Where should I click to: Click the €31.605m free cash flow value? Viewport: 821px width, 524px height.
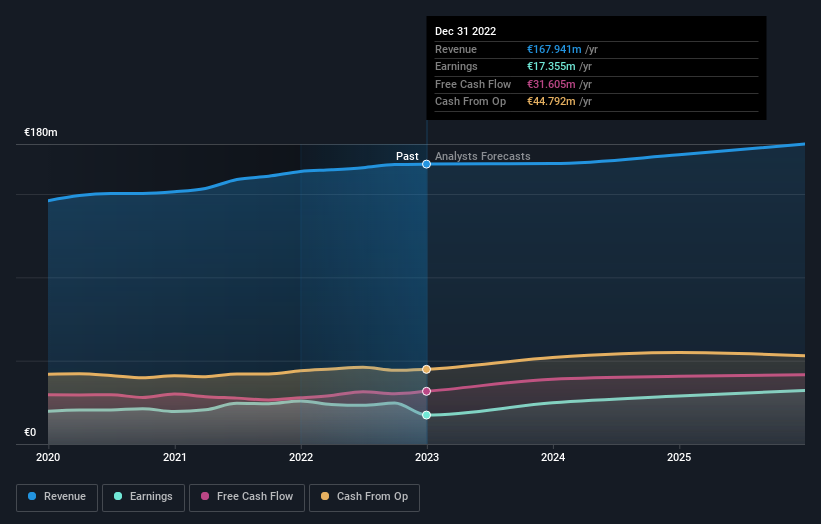[551, 84]
